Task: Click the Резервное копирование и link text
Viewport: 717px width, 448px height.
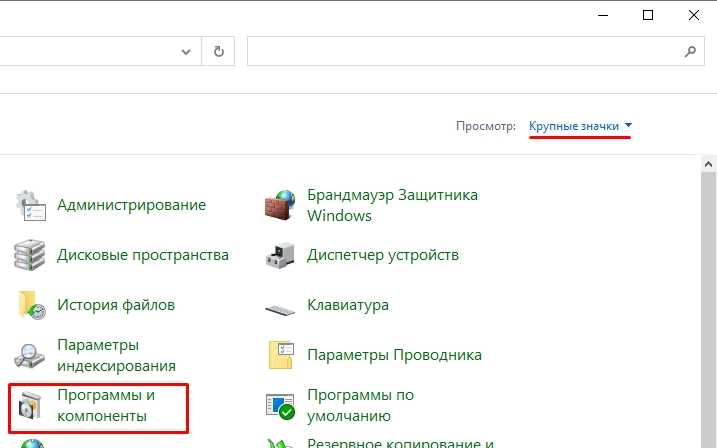Action: click(401, 443)
